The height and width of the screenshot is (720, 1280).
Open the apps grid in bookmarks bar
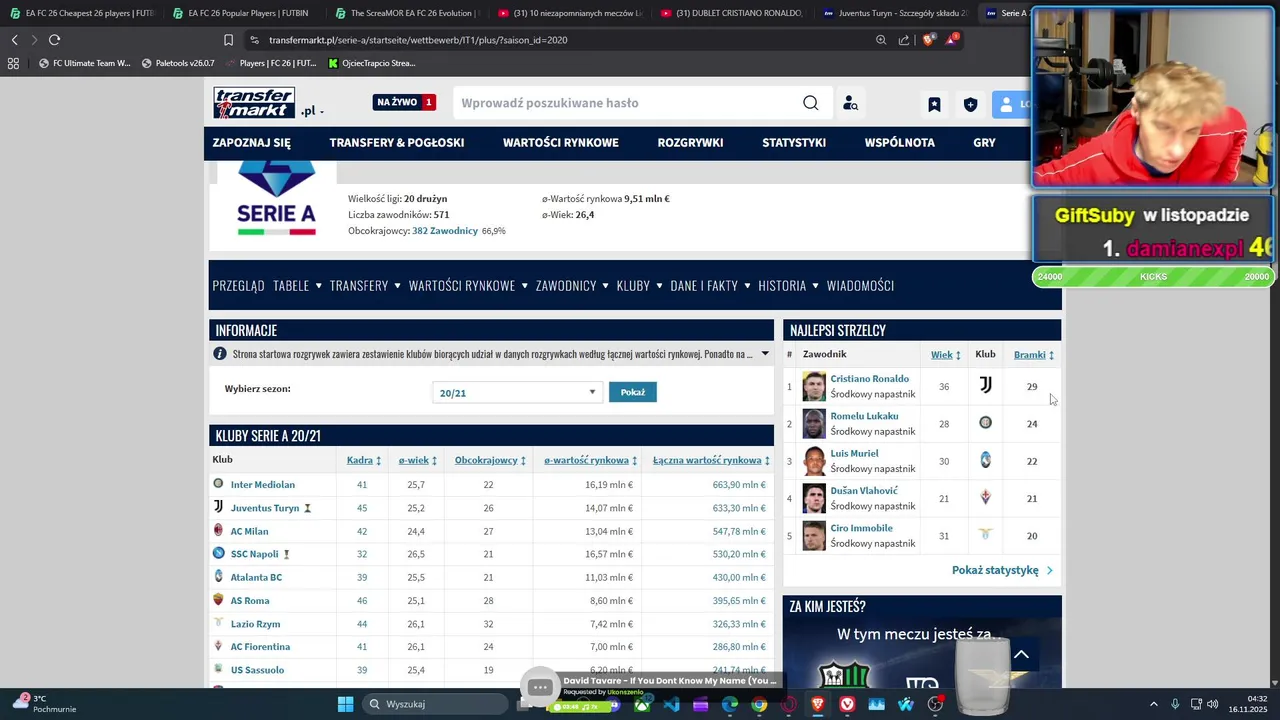point(13,63)
